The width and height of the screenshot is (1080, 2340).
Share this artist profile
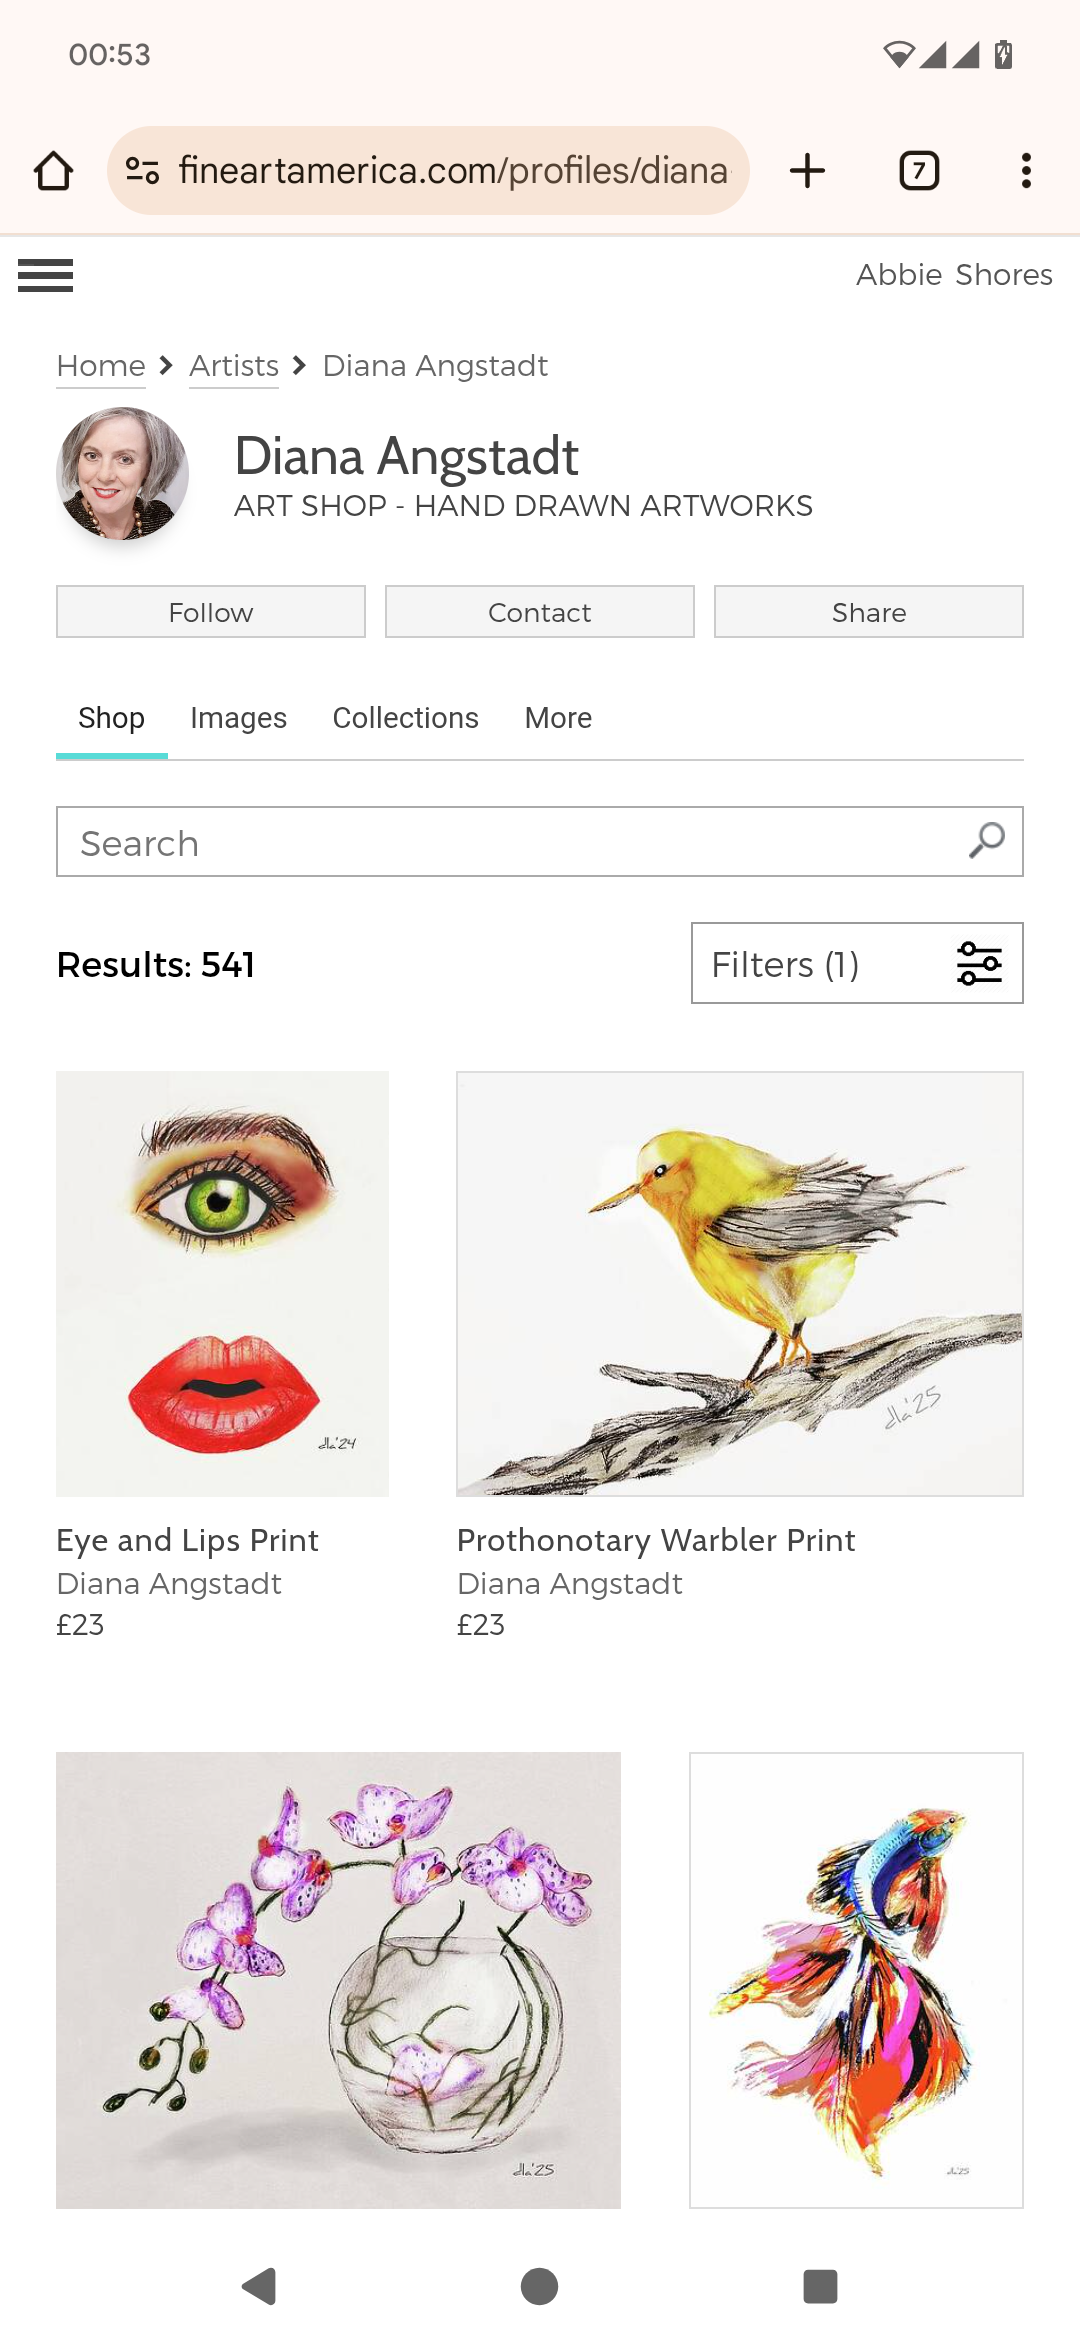(x=868, y=612)
